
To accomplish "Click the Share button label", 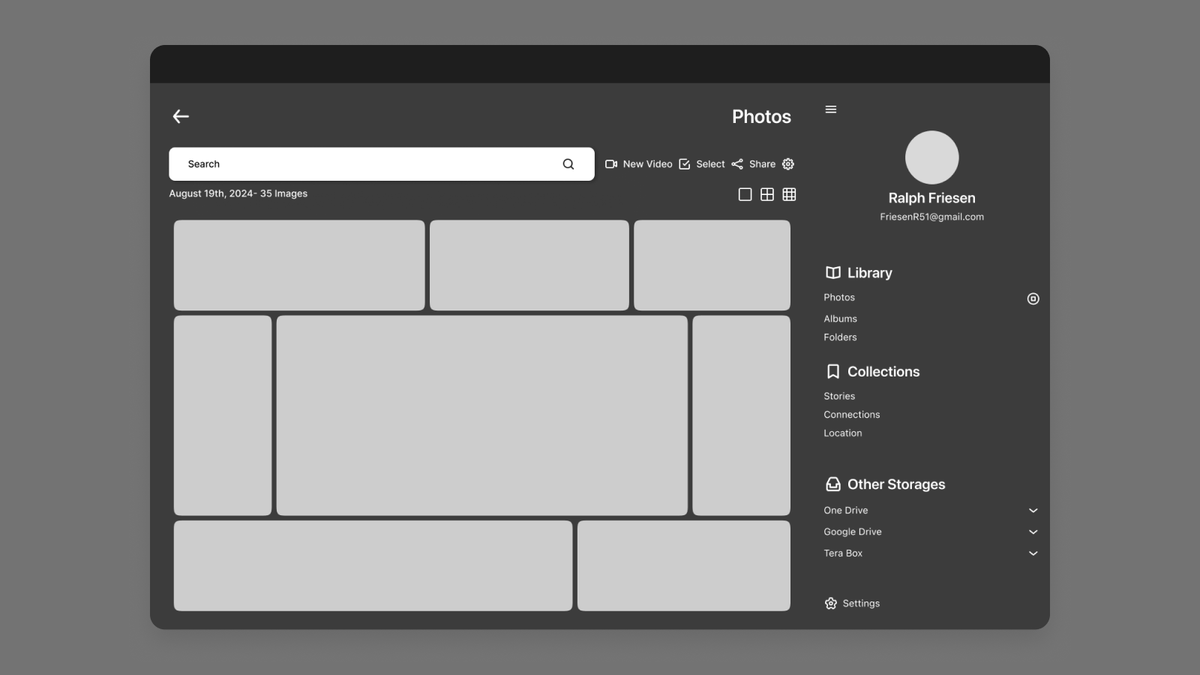I will pos(762,164).
